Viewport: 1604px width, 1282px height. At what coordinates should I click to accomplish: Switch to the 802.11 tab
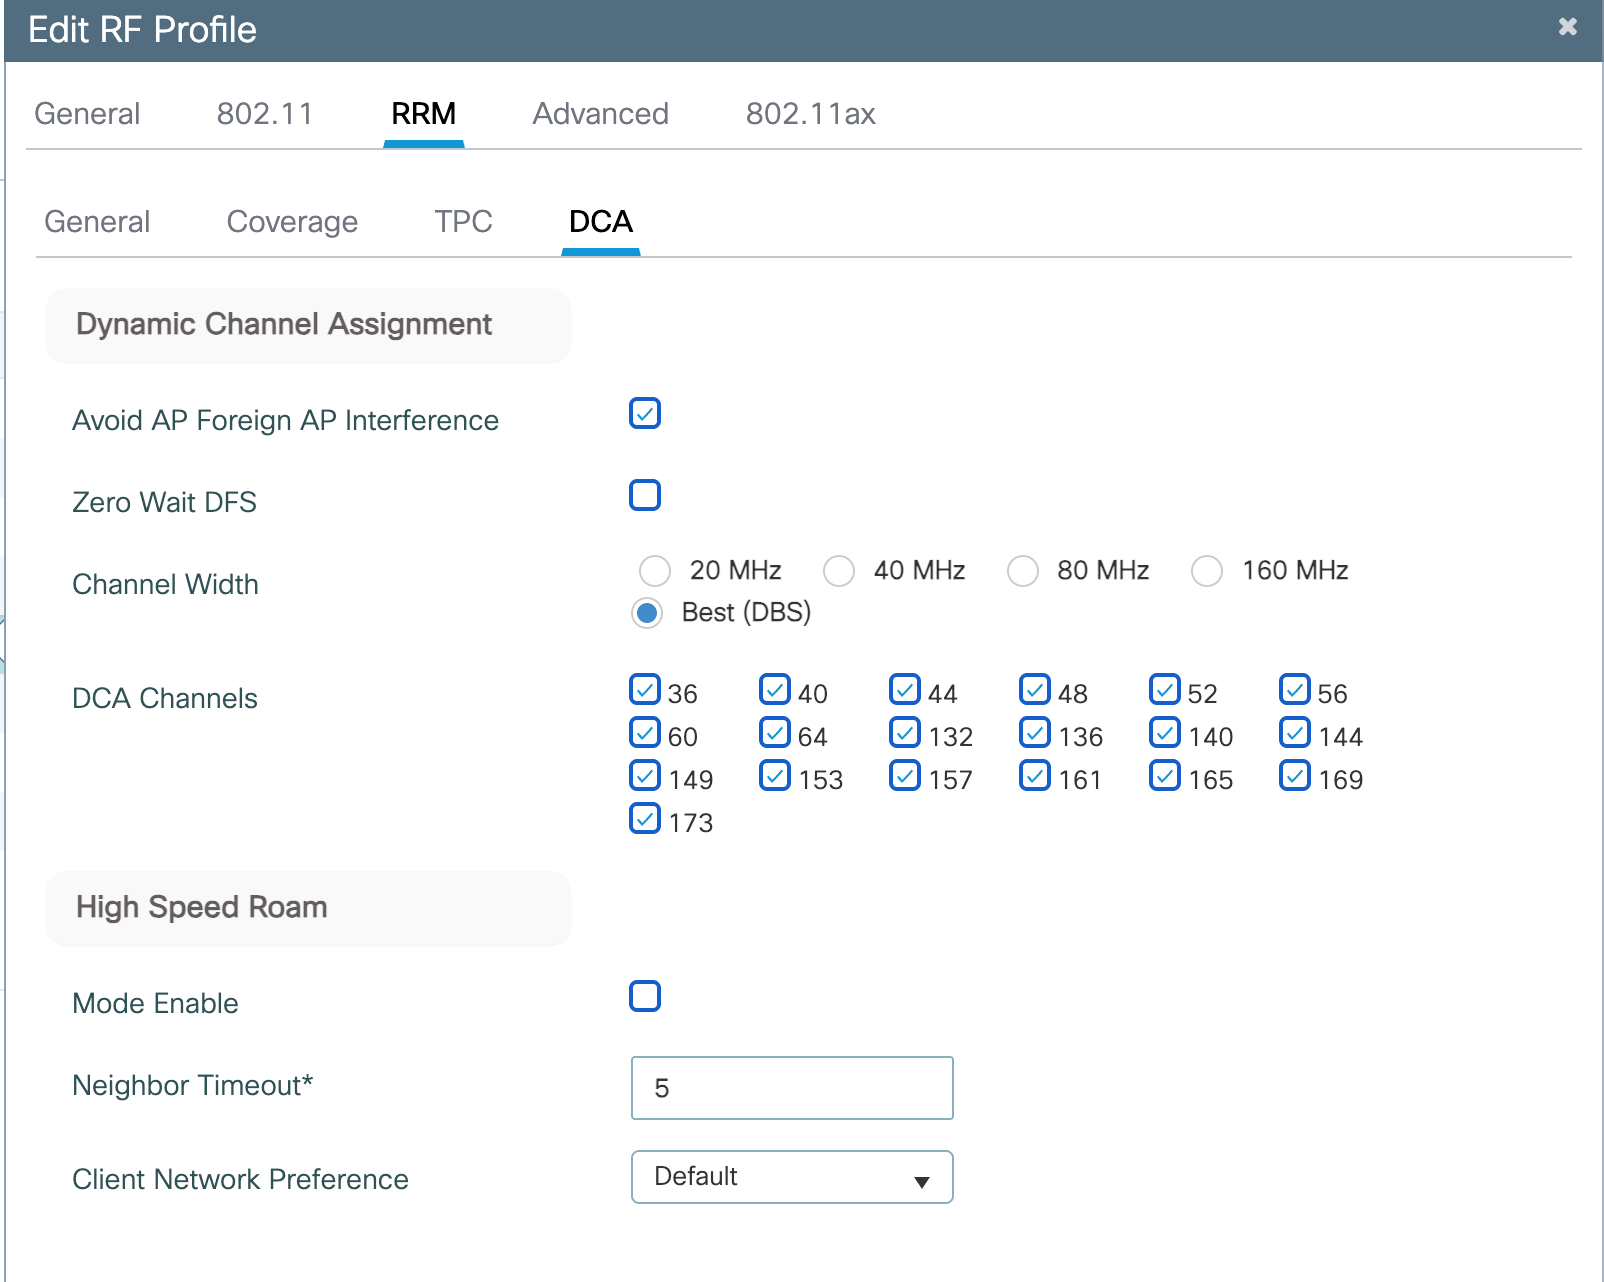pyautogui.click(x=264, y=114)
